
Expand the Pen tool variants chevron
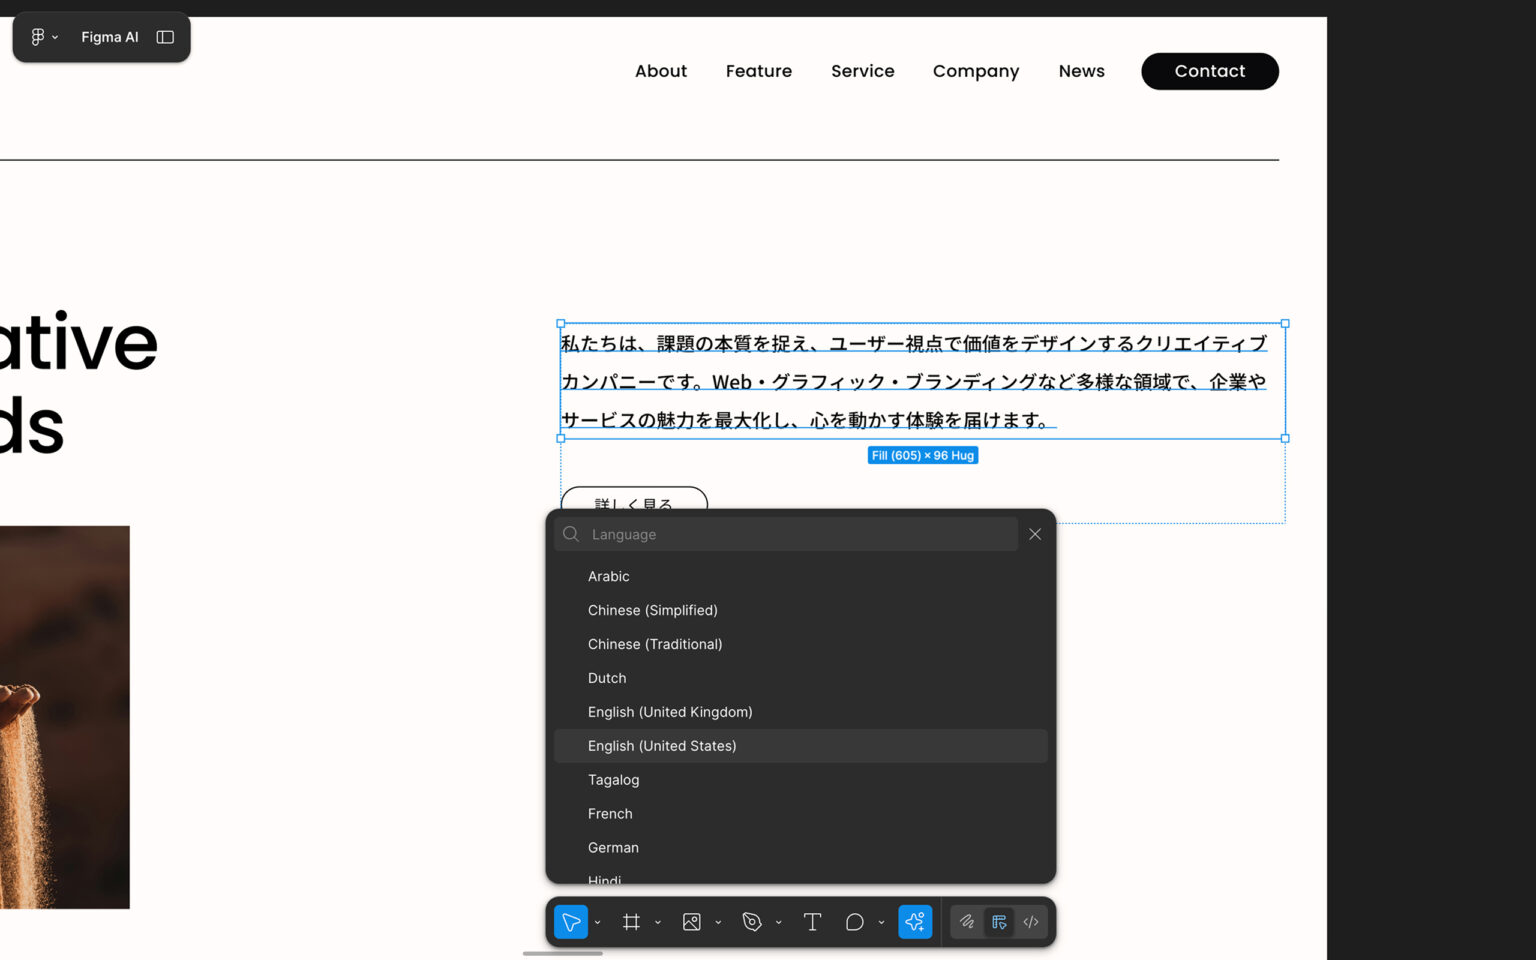coord(779,922)
